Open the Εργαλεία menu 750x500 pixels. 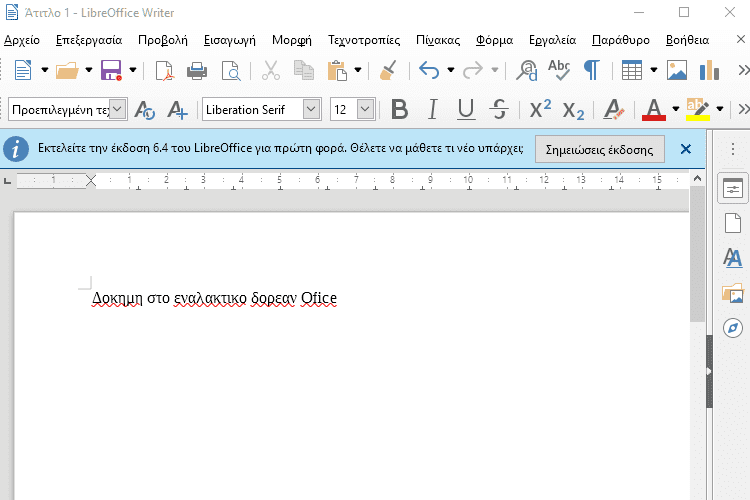[x=552, y=40]
